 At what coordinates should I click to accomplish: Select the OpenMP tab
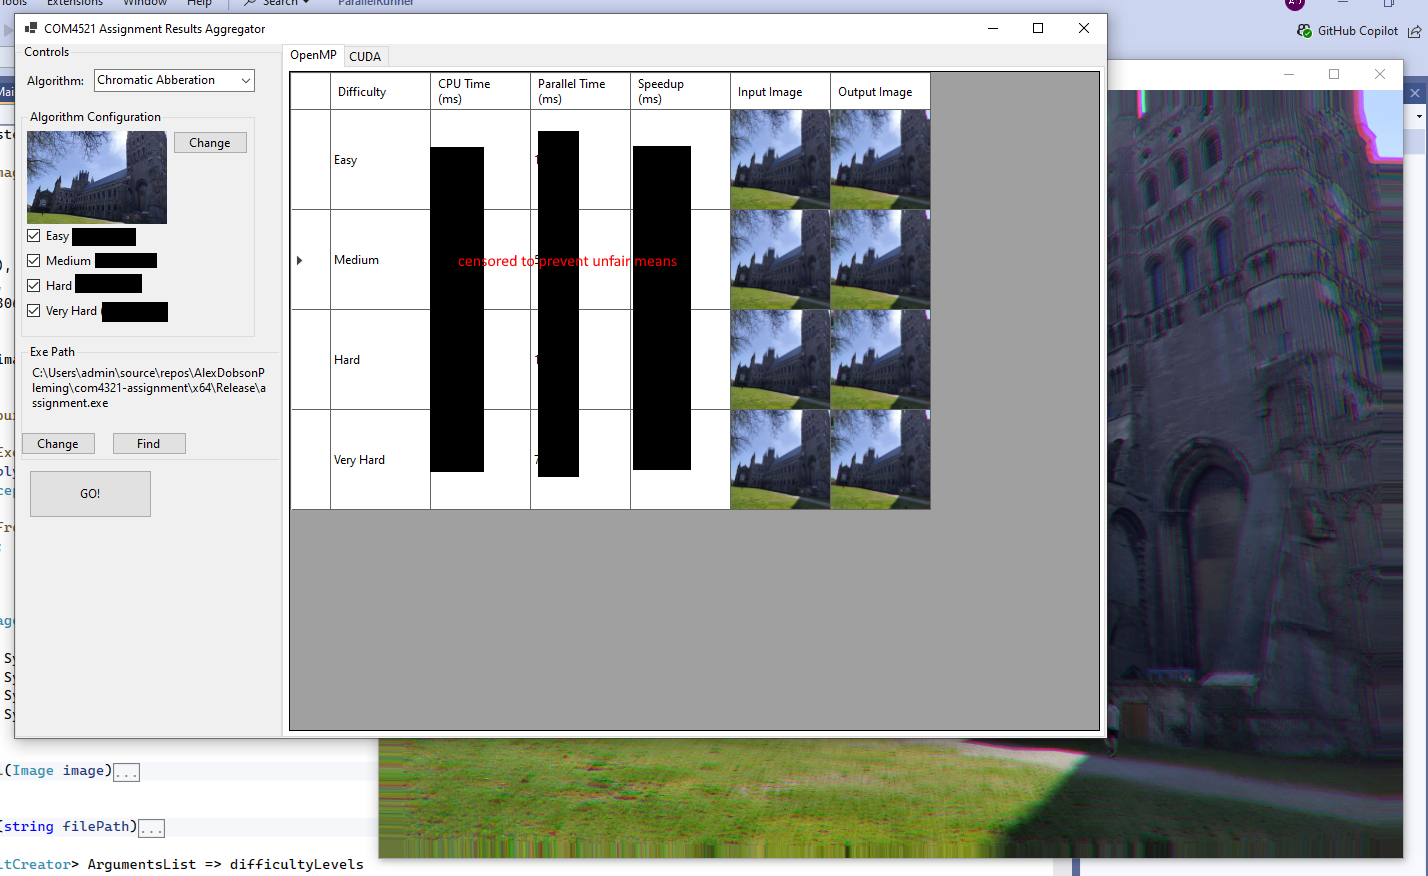313,56
